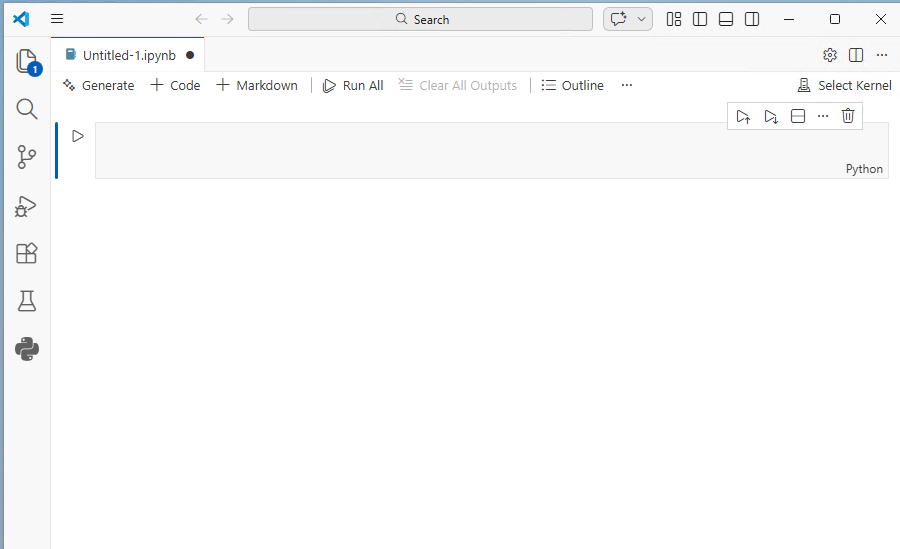
Task: Execute Cell and Below icon
Action: pyautogui.click(x=771, y=117)
